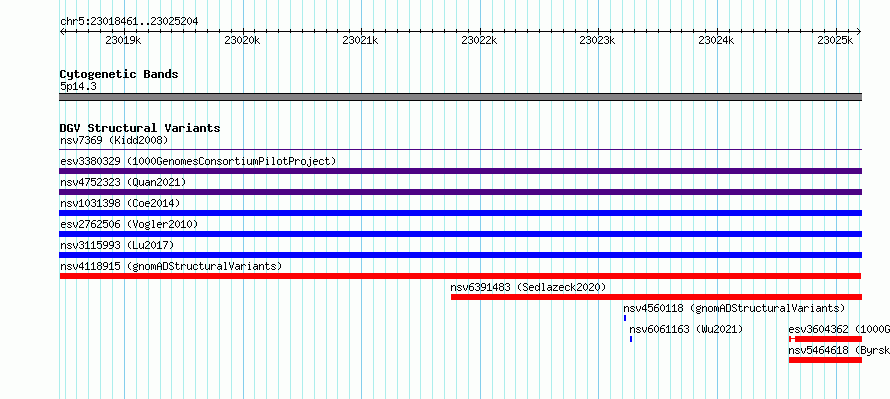Select the red bar under esv3604362
The image size is (890, 399).
(x=826, y=339)
